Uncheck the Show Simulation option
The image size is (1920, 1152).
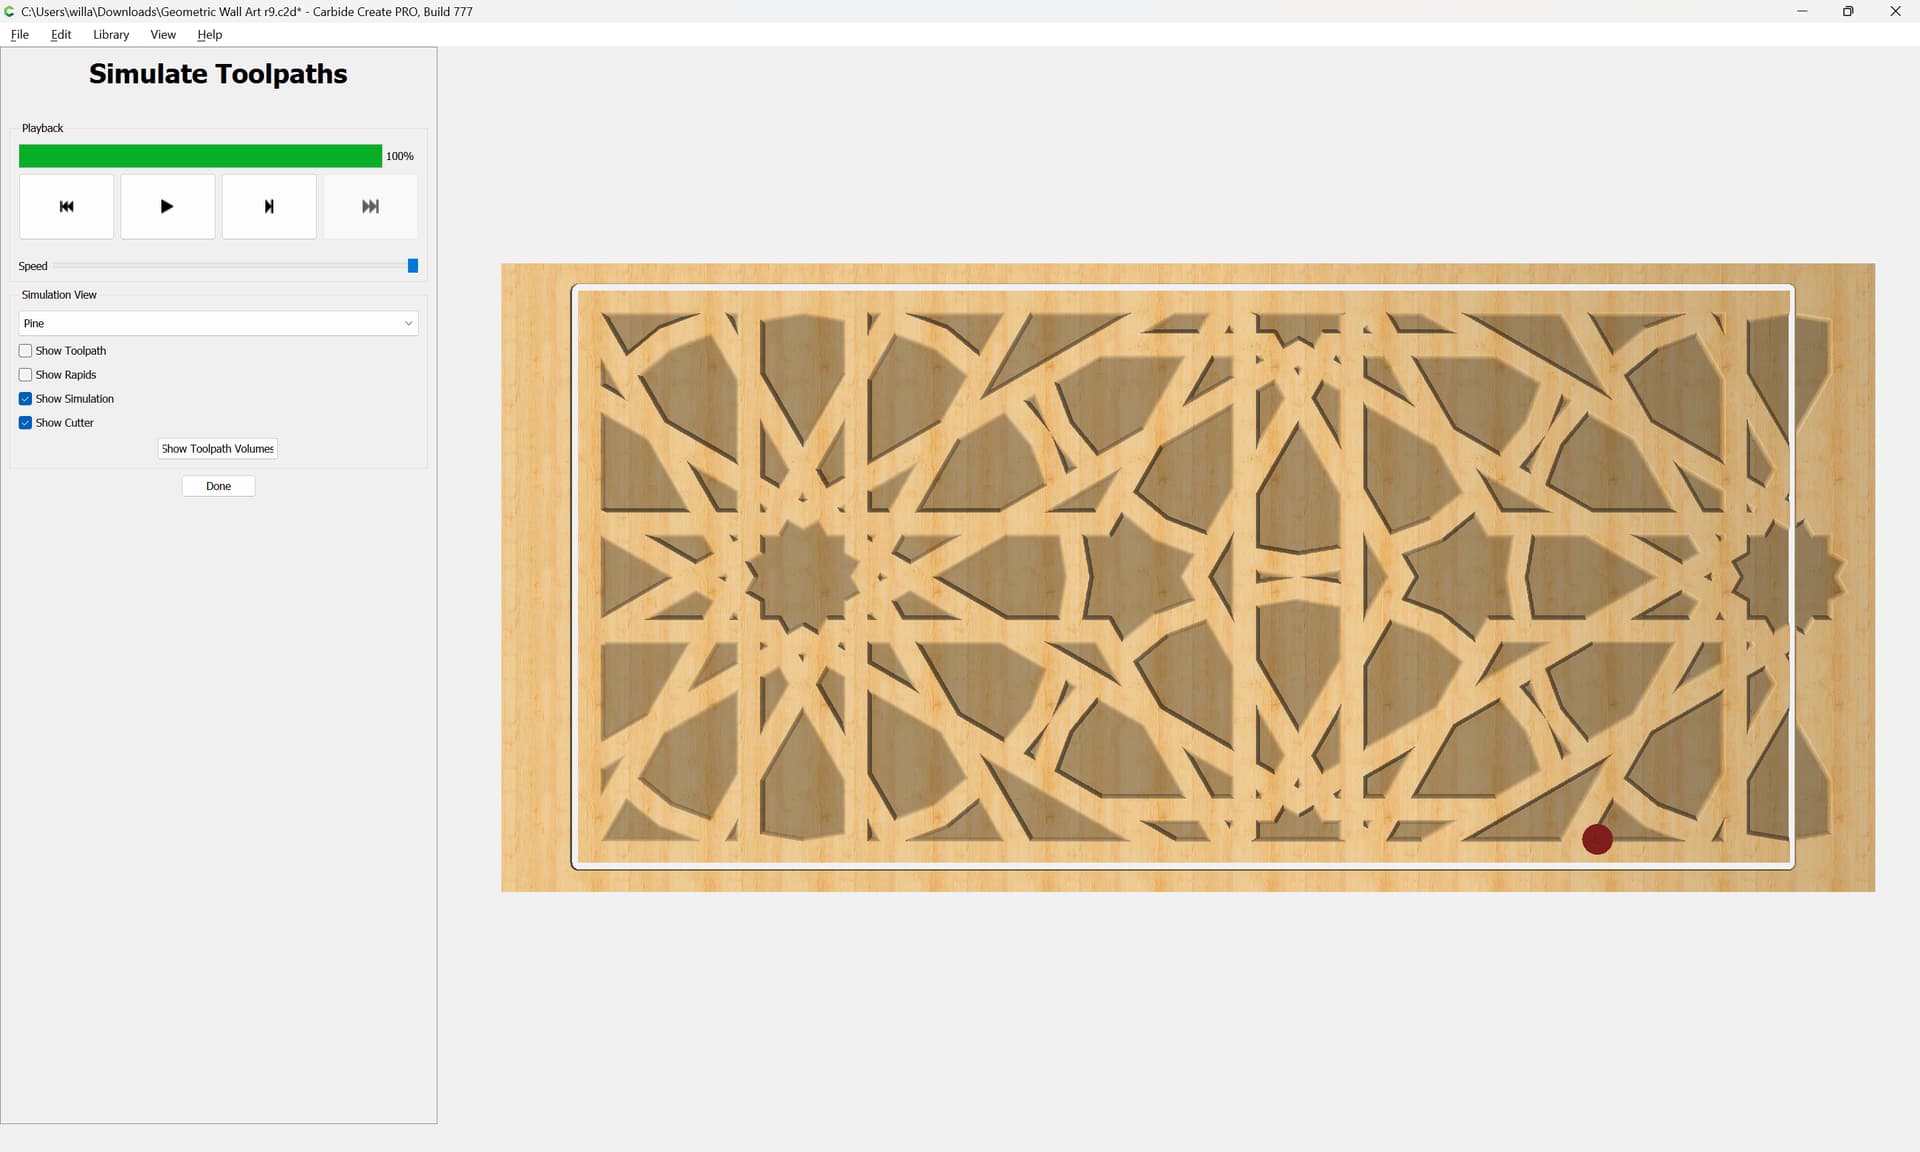[26, 399]
